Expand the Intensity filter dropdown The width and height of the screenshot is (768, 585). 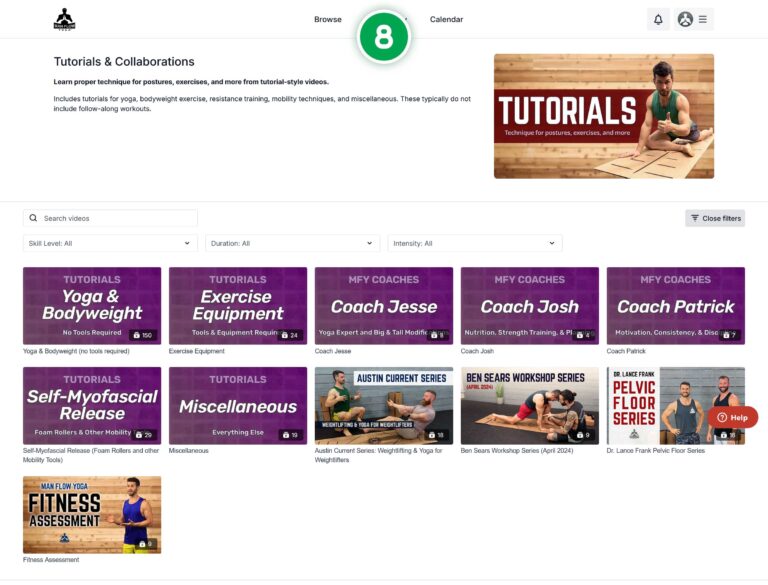[x=474, y=243]
